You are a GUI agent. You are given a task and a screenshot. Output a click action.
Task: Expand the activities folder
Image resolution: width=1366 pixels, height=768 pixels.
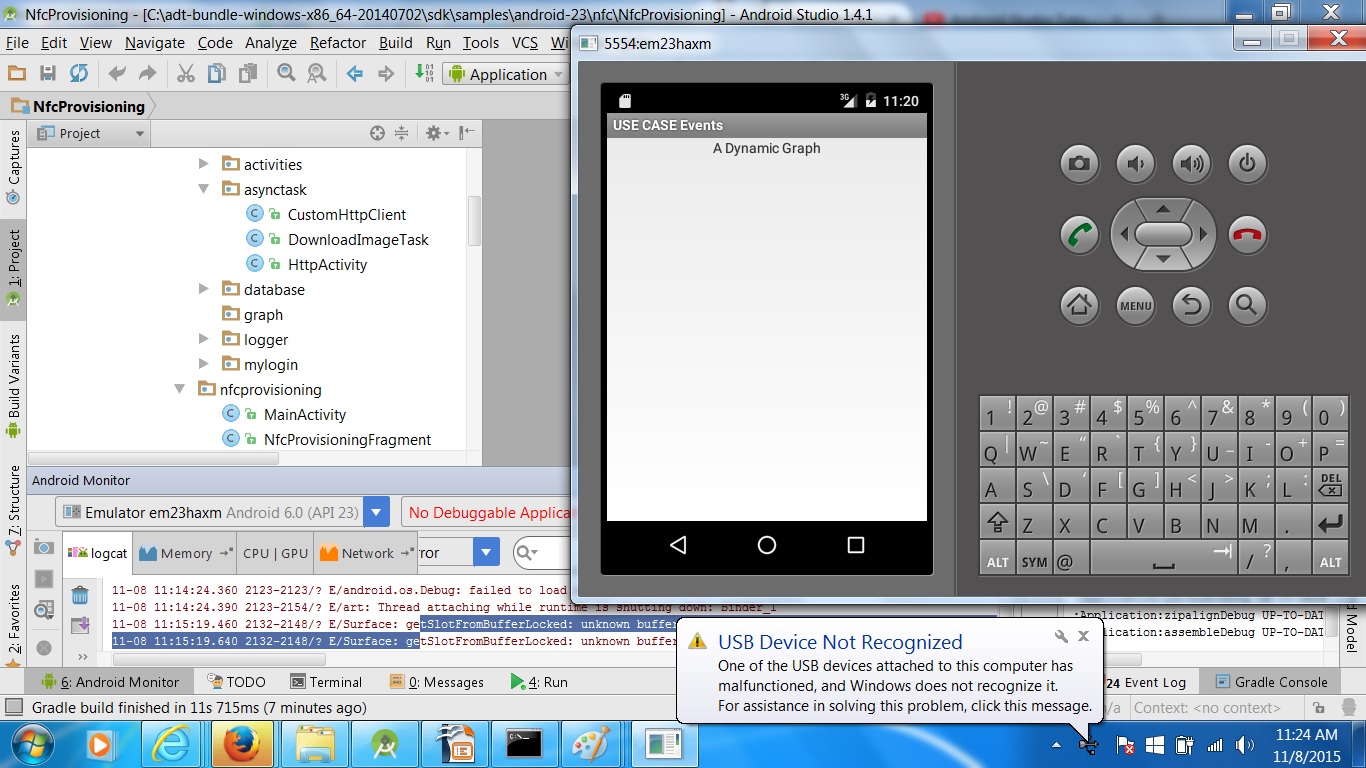click(x=204, y=164)
